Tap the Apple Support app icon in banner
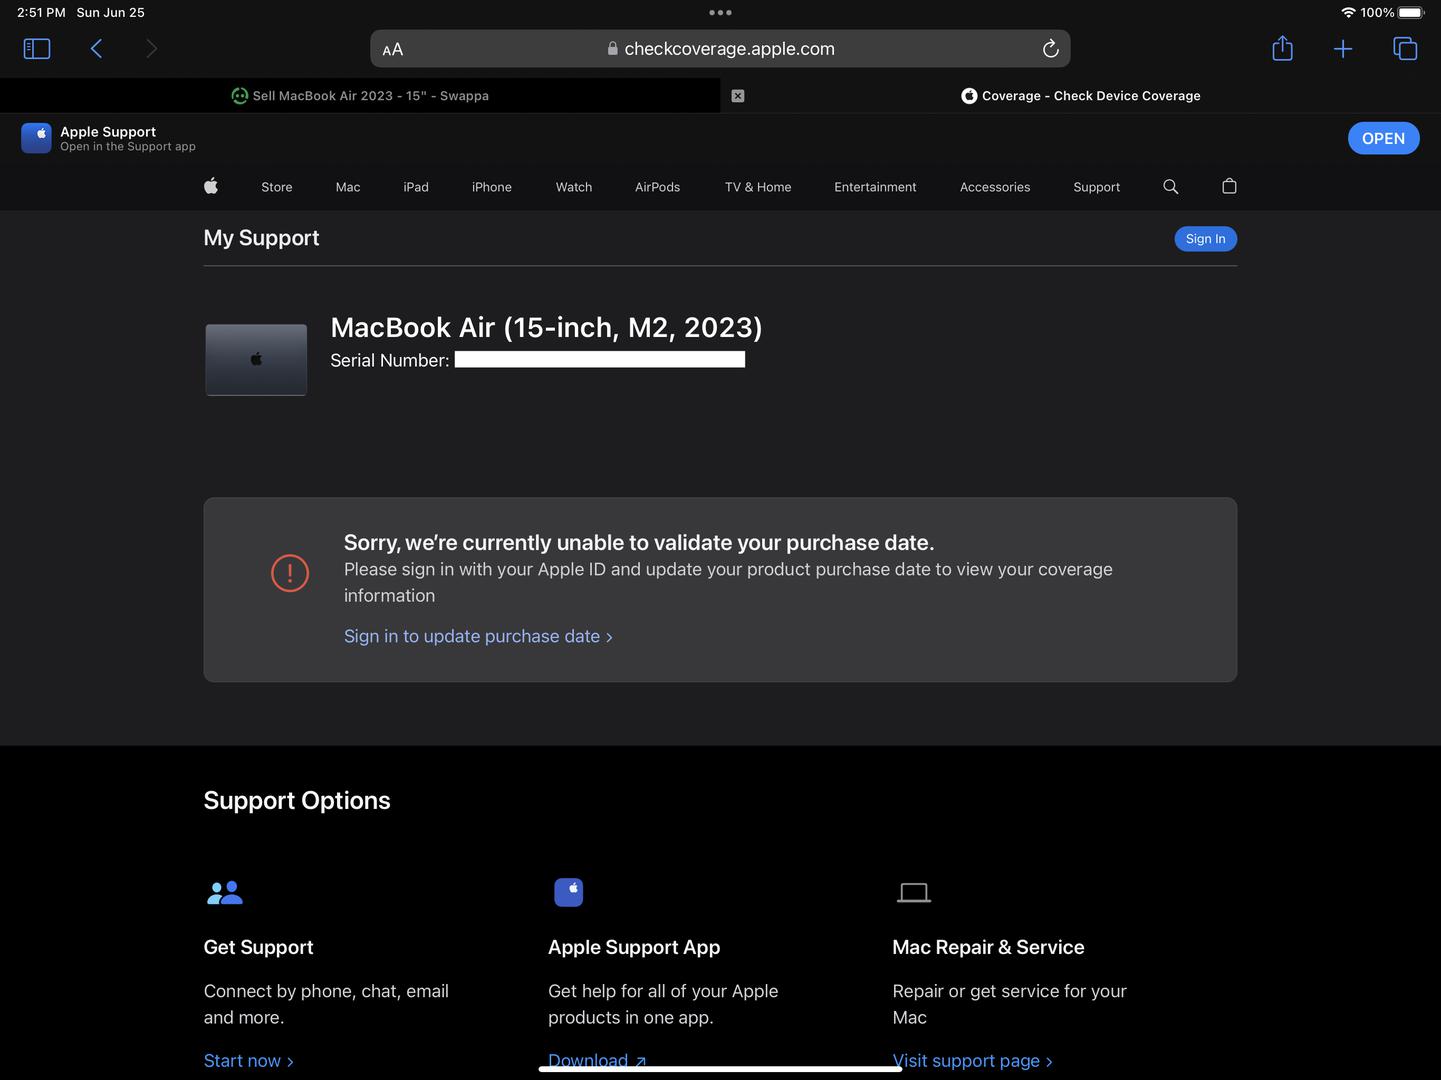Image resolution: width=1441 pixels, height=1080 pixels. click(37, 138)
